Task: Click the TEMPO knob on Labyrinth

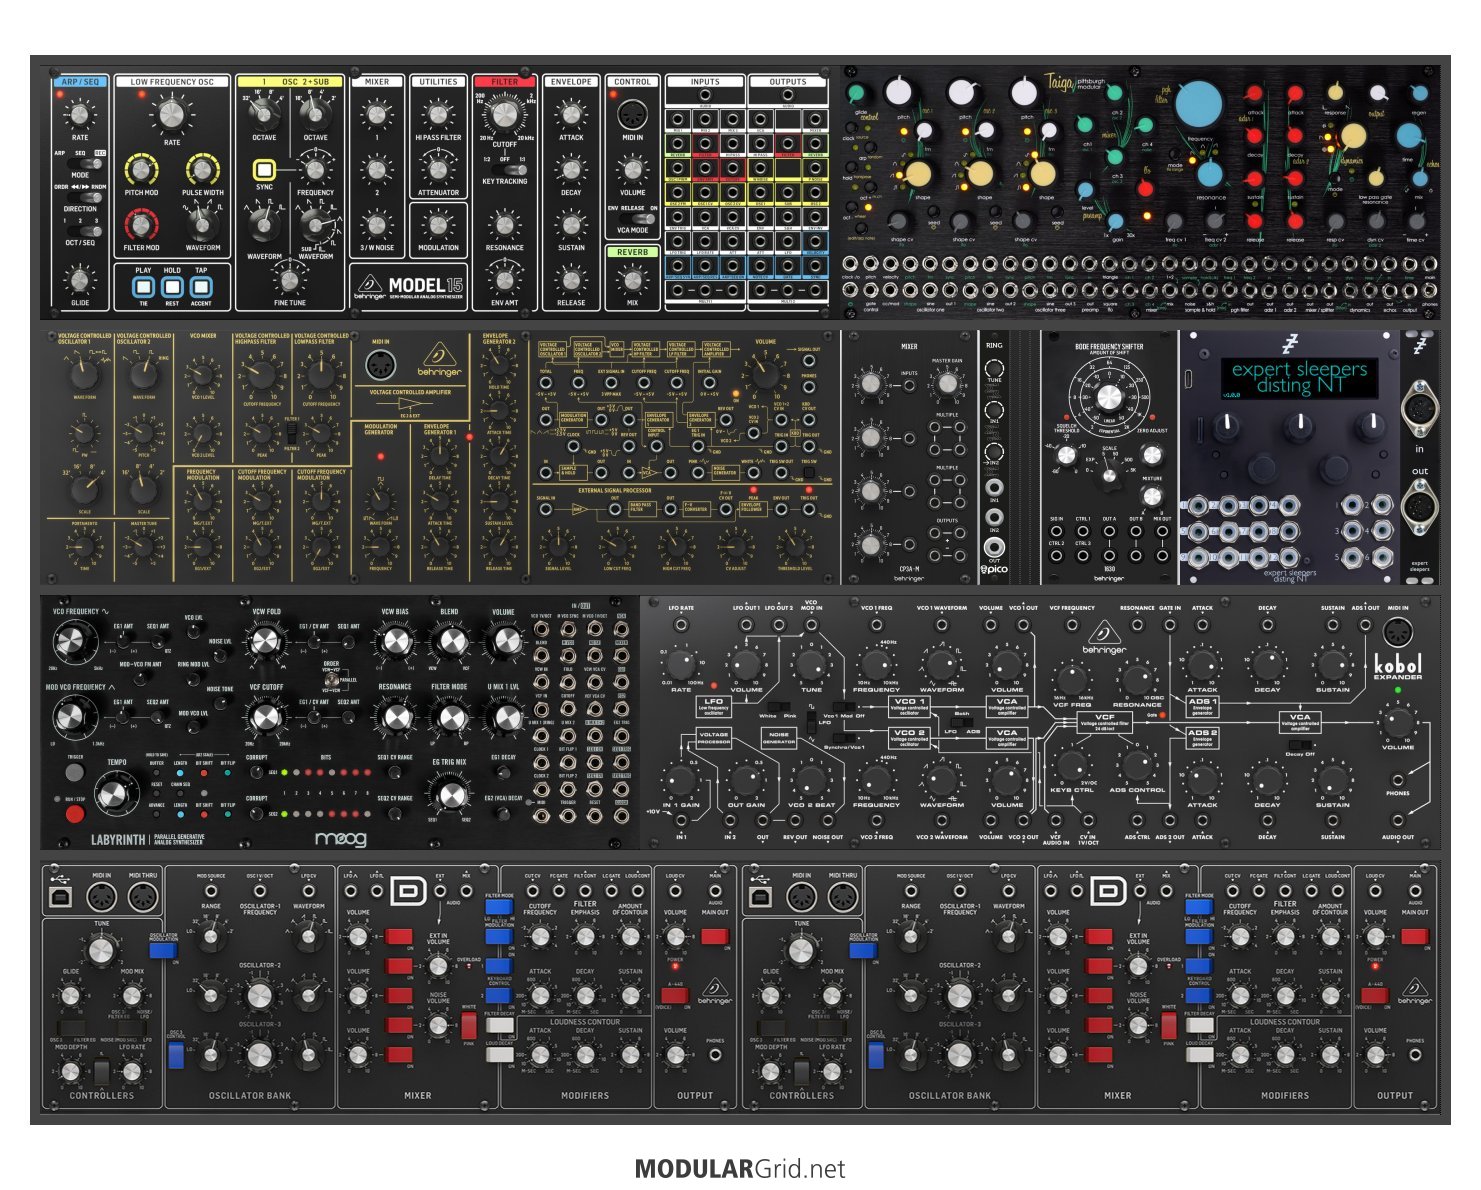Action: click(x=117, y=795)
